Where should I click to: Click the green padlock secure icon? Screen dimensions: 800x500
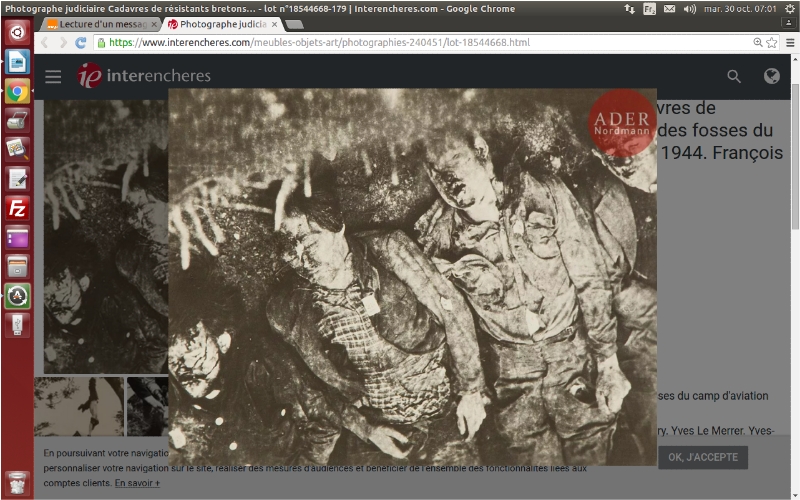tap(101, 43)
